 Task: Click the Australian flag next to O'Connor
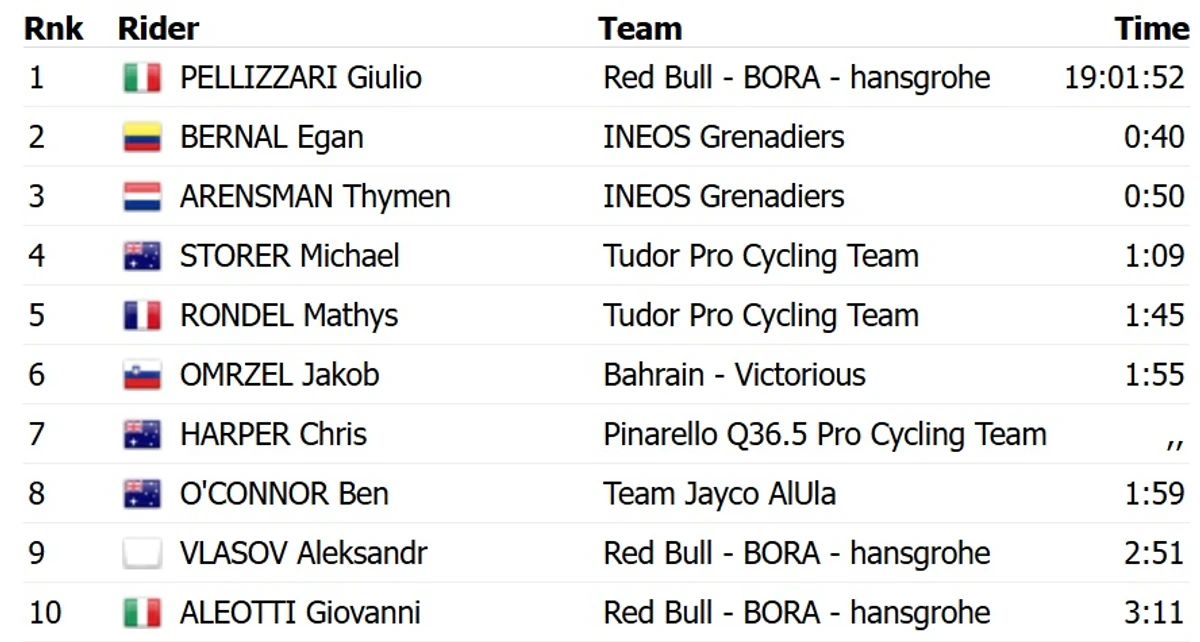pyautogui.click(x=142, y=494)
